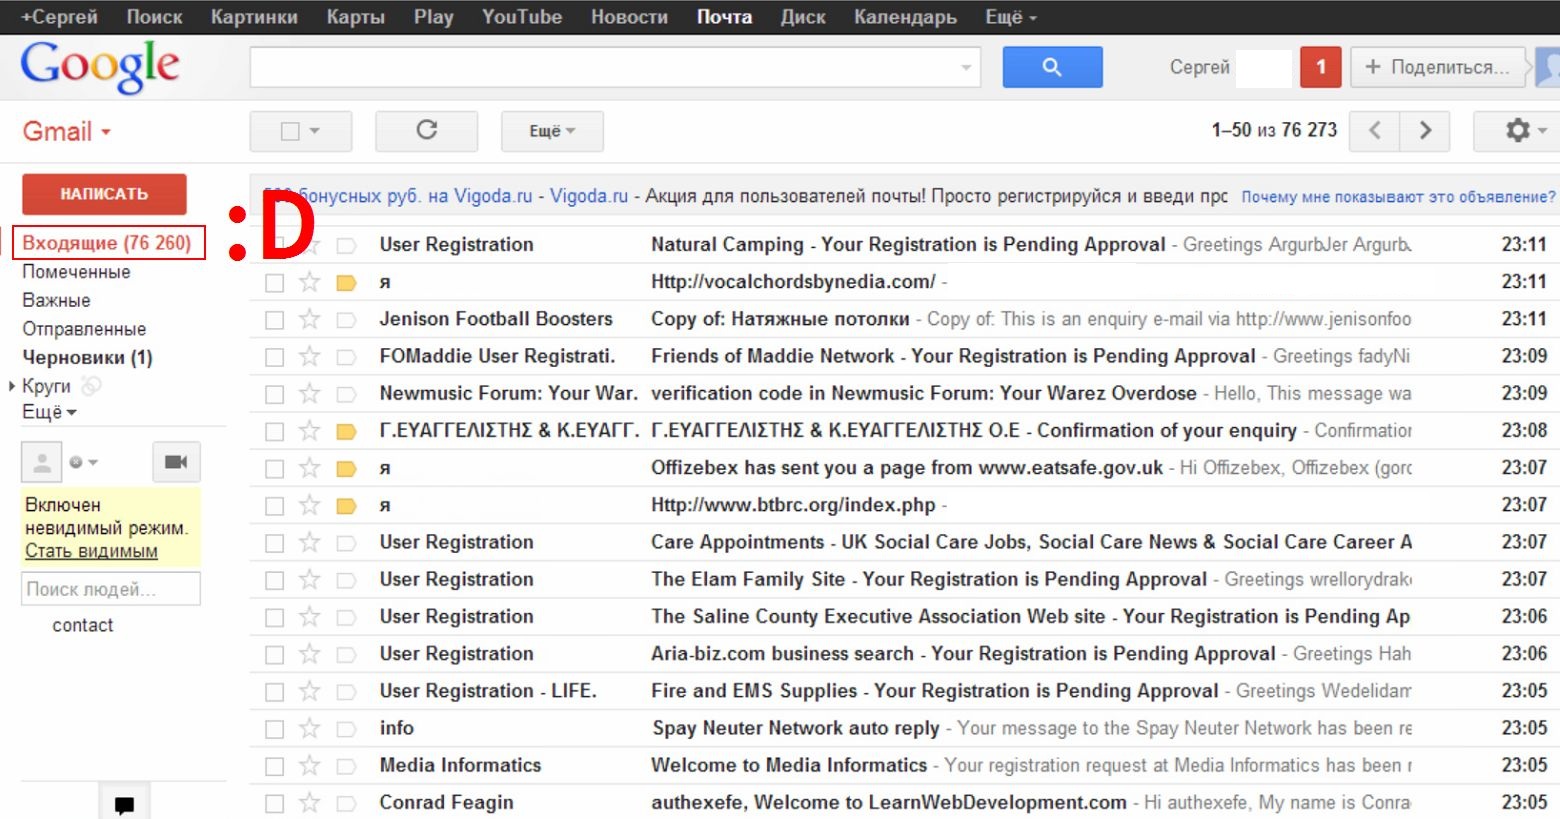Select the Media Informatics email checkbox
The image size is (1560, 819).
[x=274, y=767]
